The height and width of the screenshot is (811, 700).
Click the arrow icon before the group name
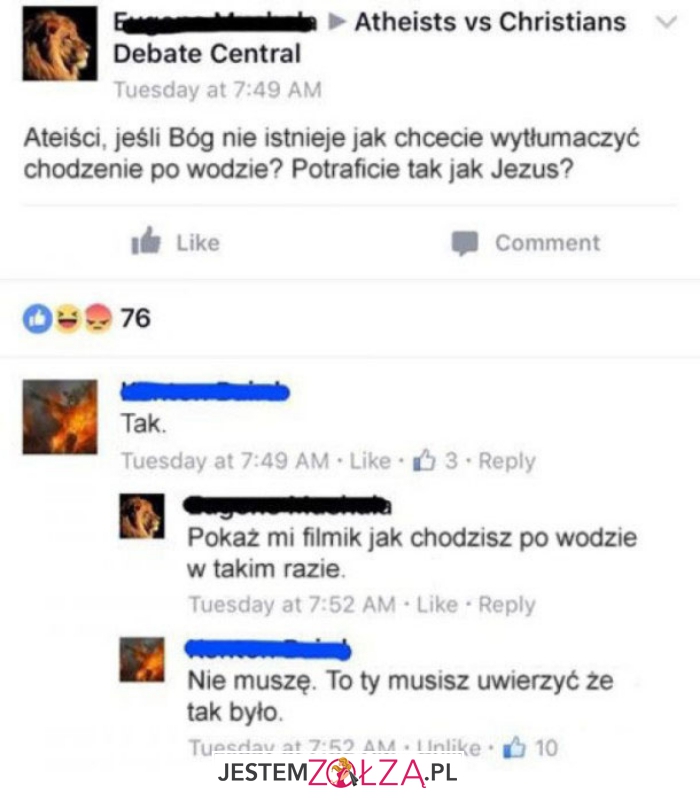pyautogui.click(x=337, y=22)
